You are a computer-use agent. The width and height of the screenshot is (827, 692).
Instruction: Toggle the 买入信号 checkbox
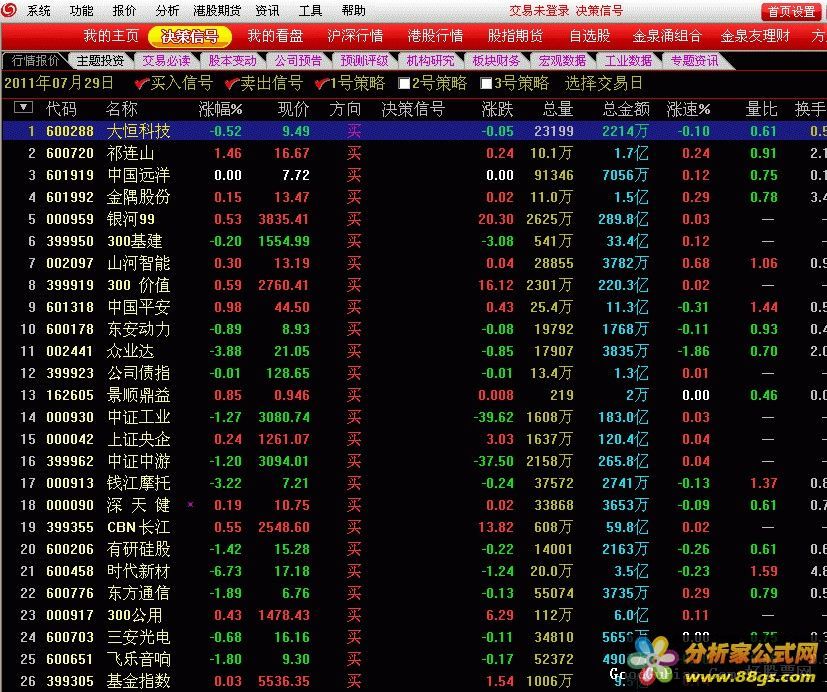point(141,83)
